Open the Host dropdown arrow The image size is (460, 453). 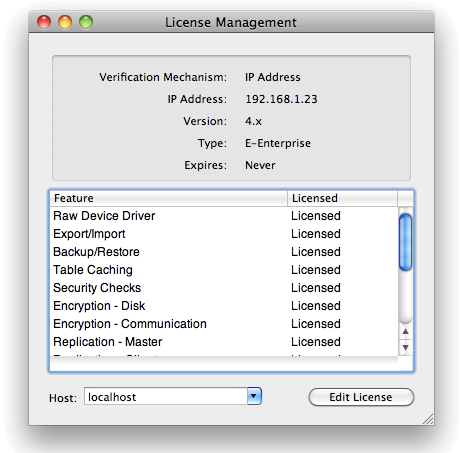coord(254,396)
